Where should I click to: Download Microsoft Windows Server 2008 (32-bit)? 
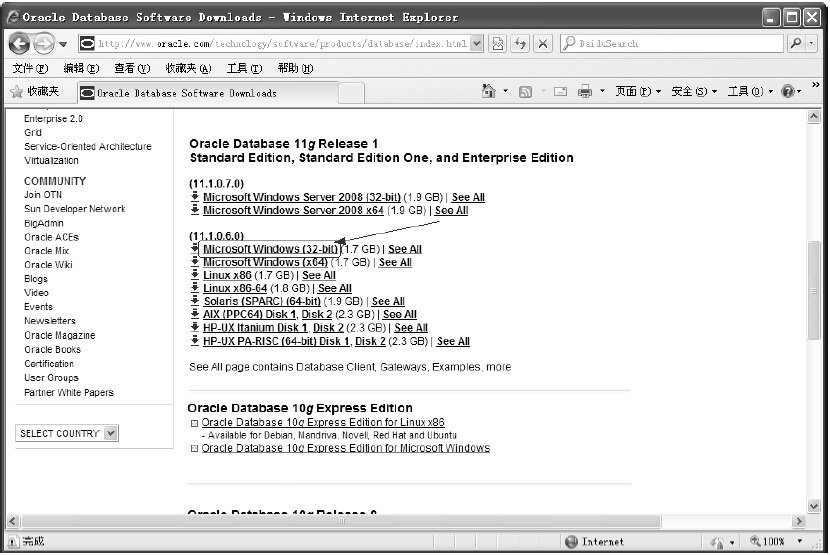pyautogui.click(x=302, y=198)
